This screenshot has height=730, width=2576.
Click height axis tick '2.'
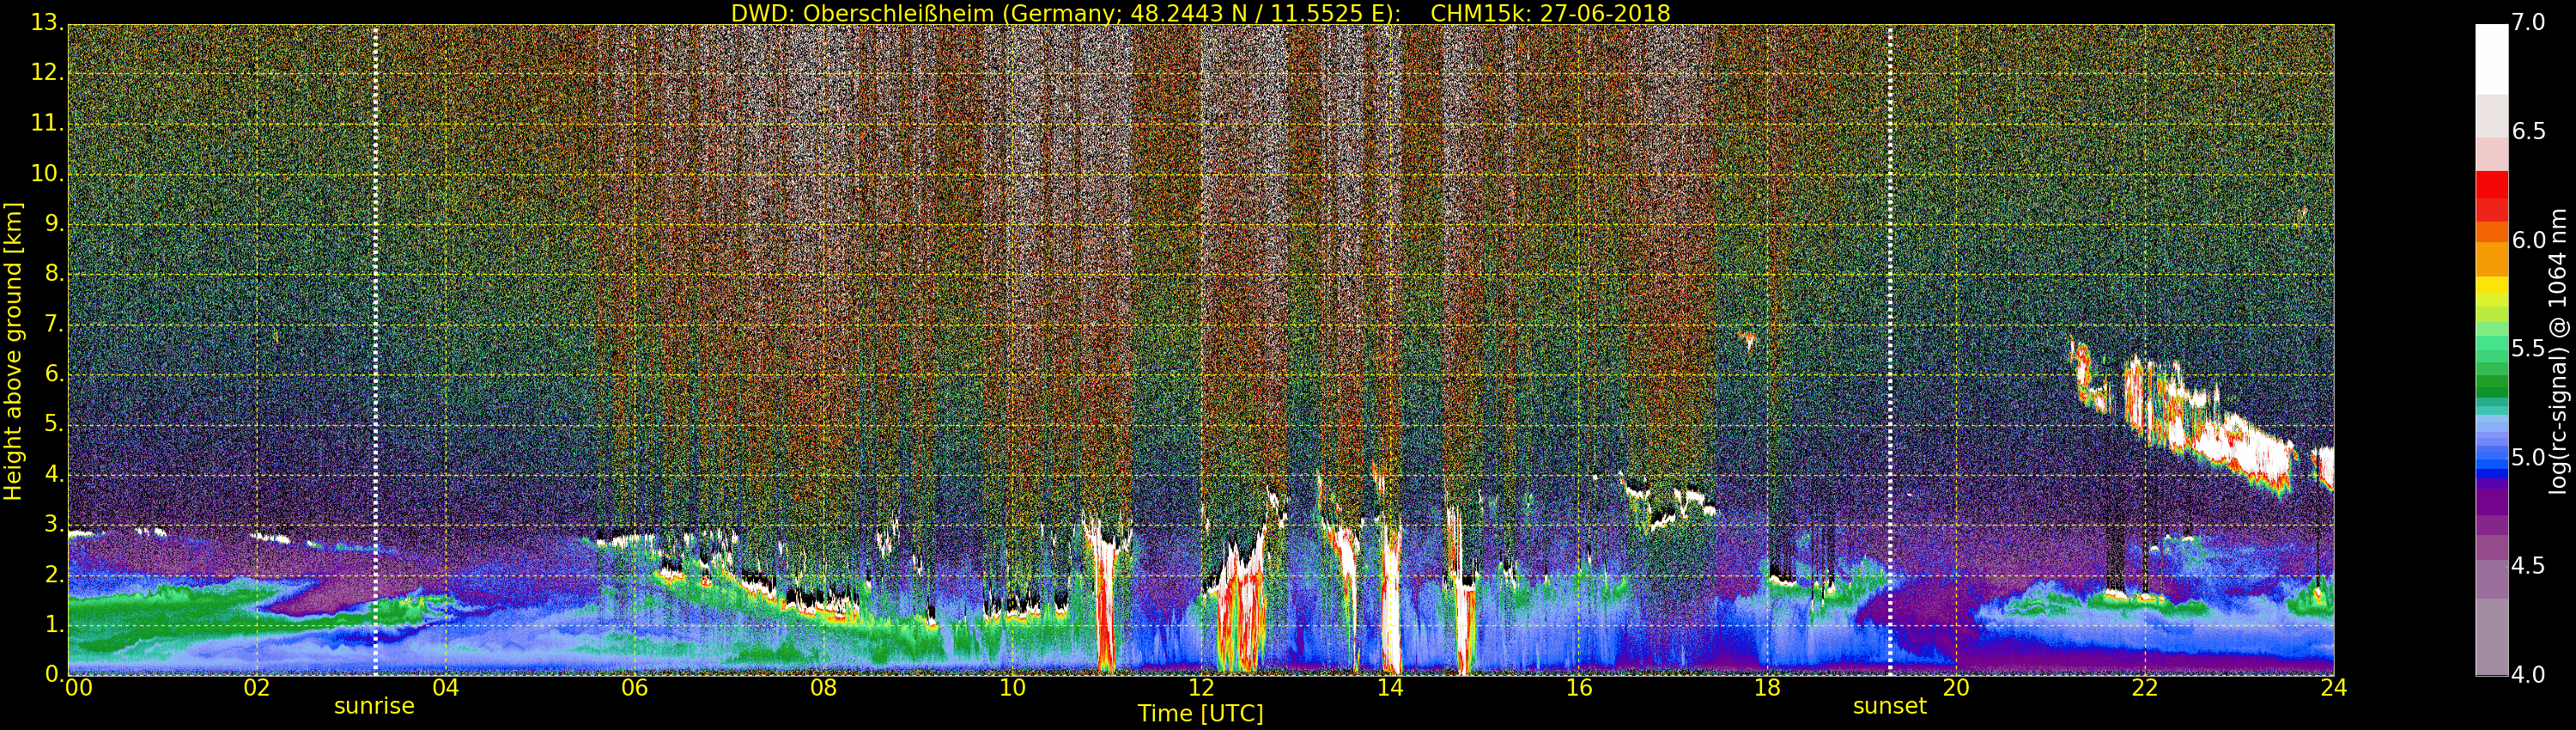pyautogui.click(x=54, y=574)
